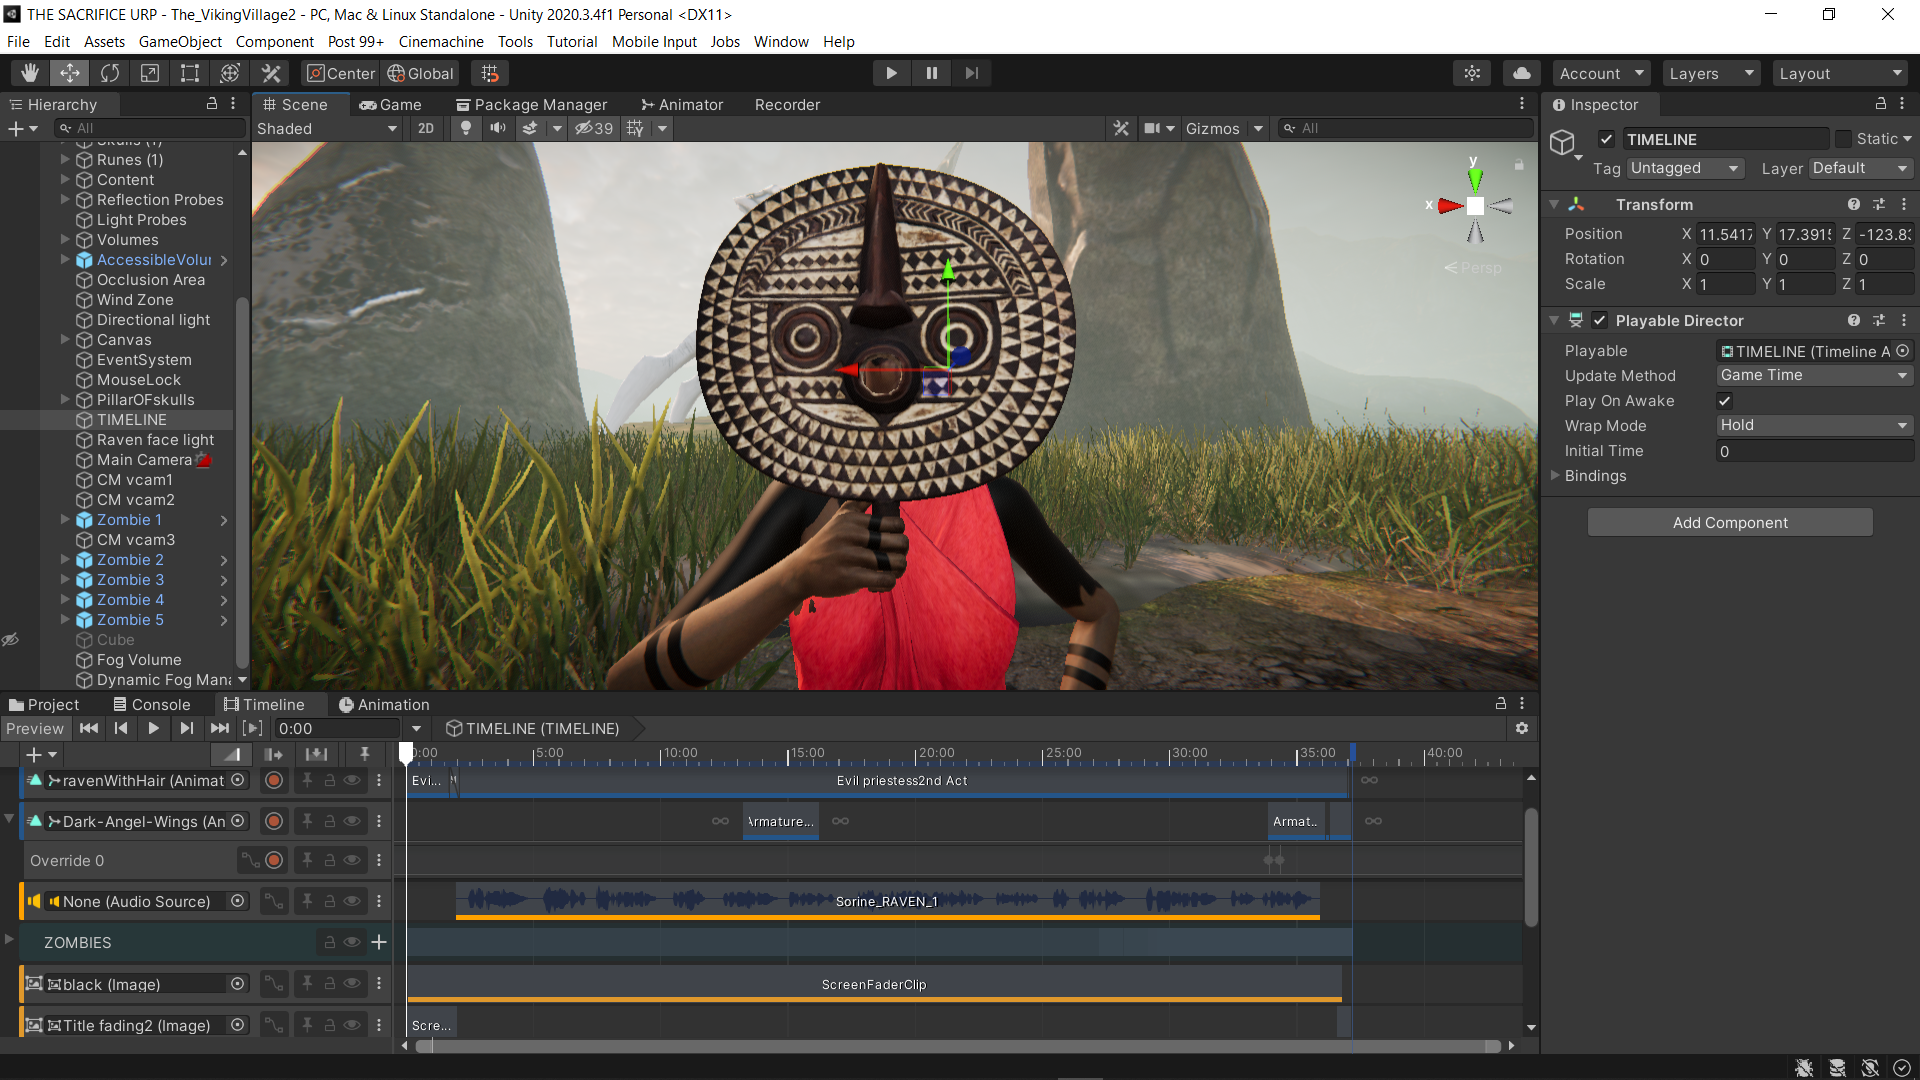Image resolution: width=1920 pixels, height=1080 pixels.
Task: Toggle the Global handle rotation button
Action: point(420,73)
